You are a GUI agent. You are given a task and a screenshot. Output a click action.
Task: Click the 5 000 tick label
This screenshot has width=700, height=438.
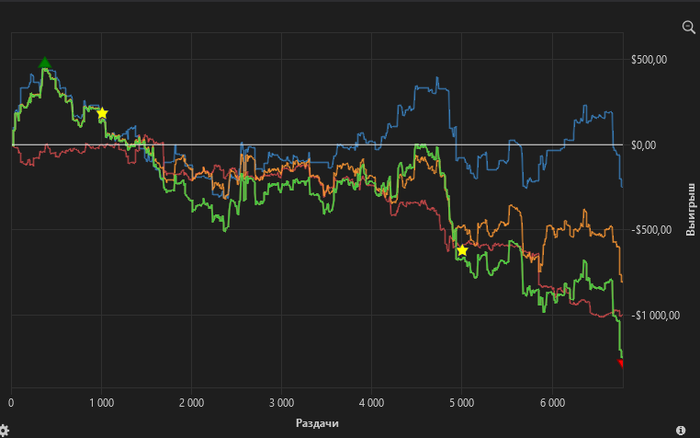[x=462, y=403]
